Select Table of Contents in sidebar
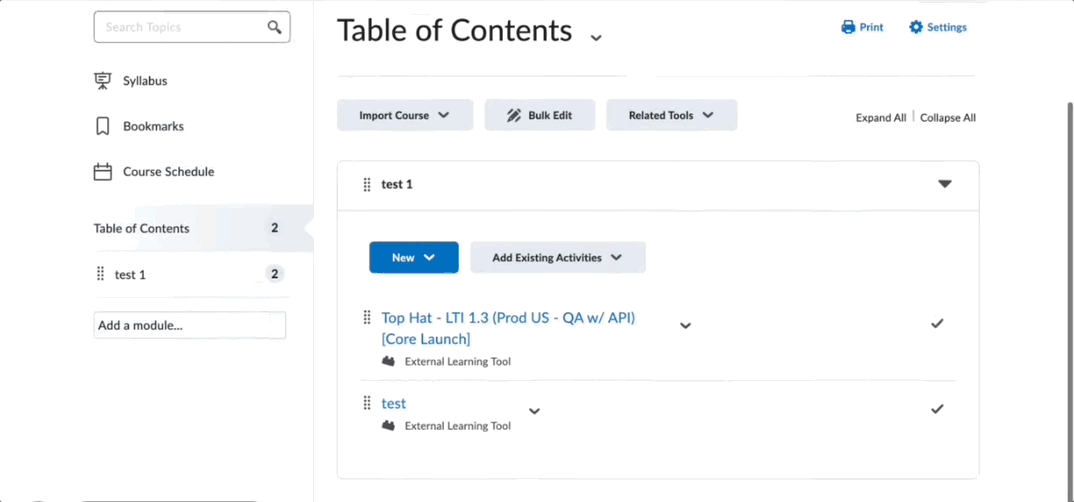1074x502 pixels. pos(141,228)
